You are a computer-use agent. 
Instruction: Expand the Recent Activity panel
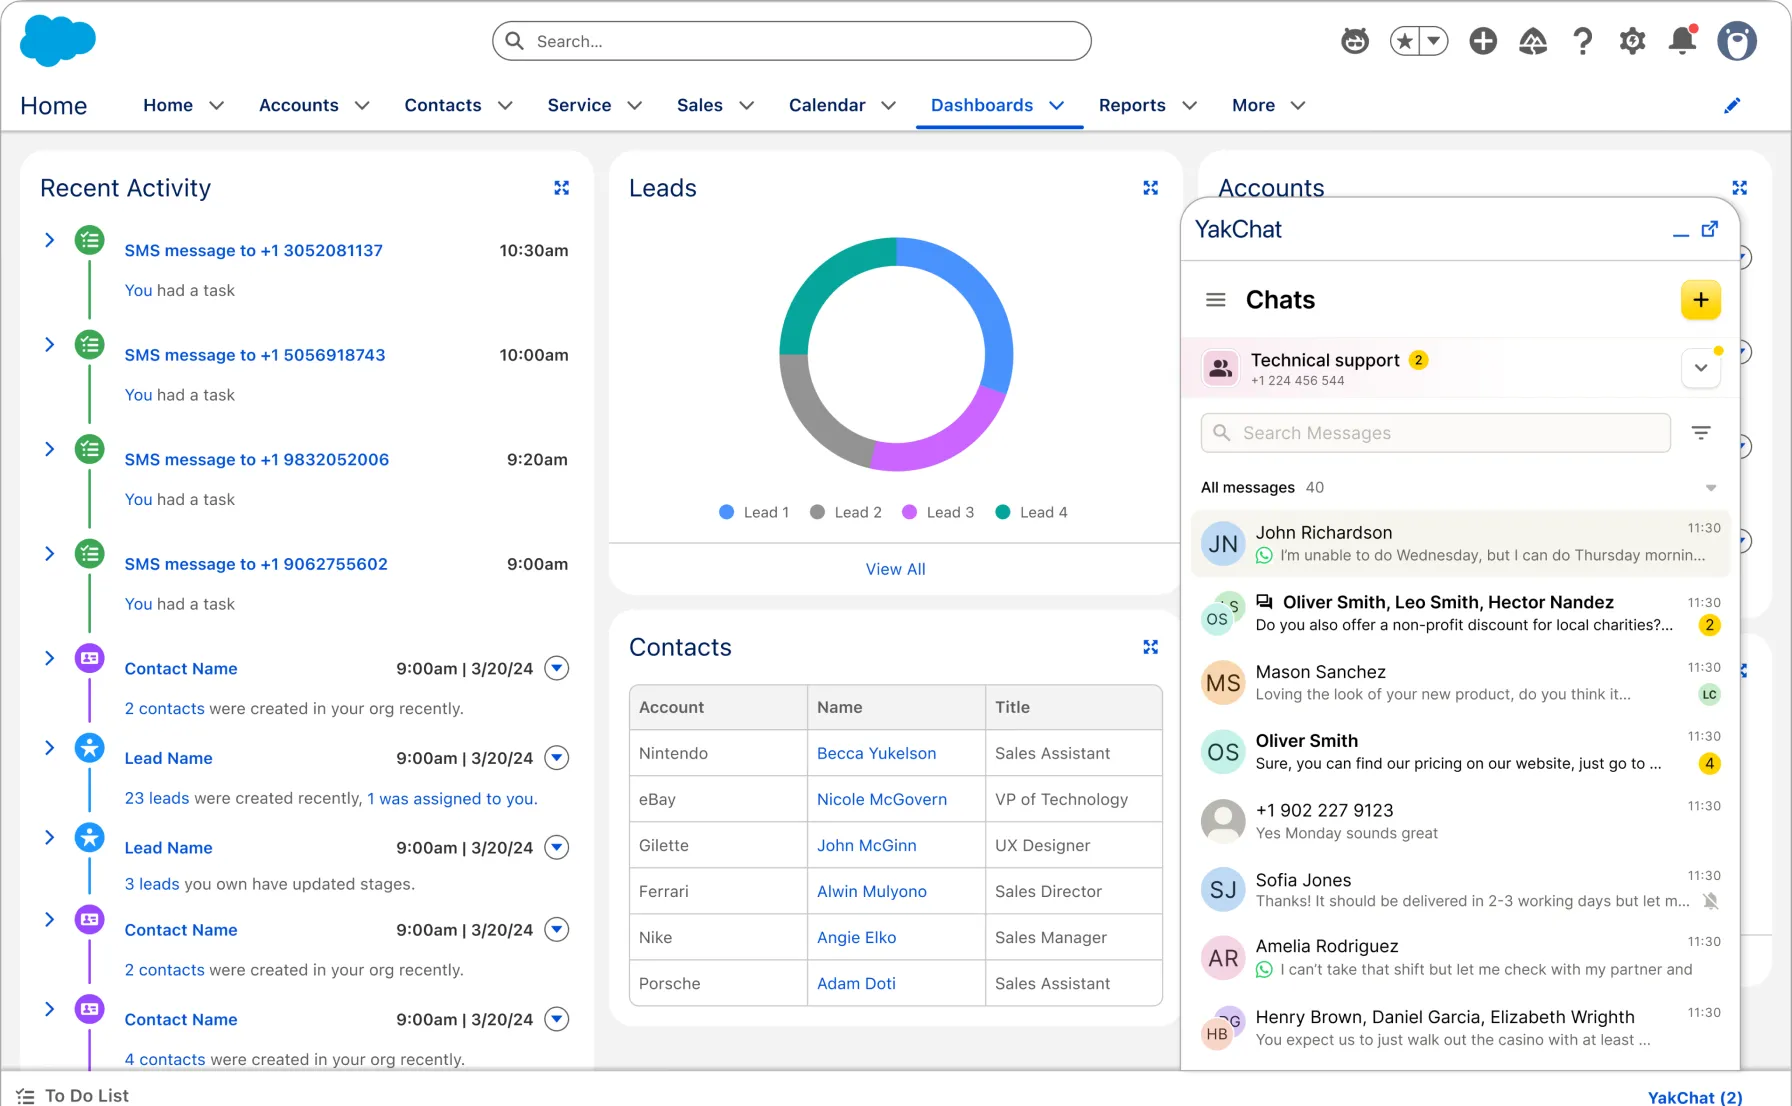(x=562, y=188)
